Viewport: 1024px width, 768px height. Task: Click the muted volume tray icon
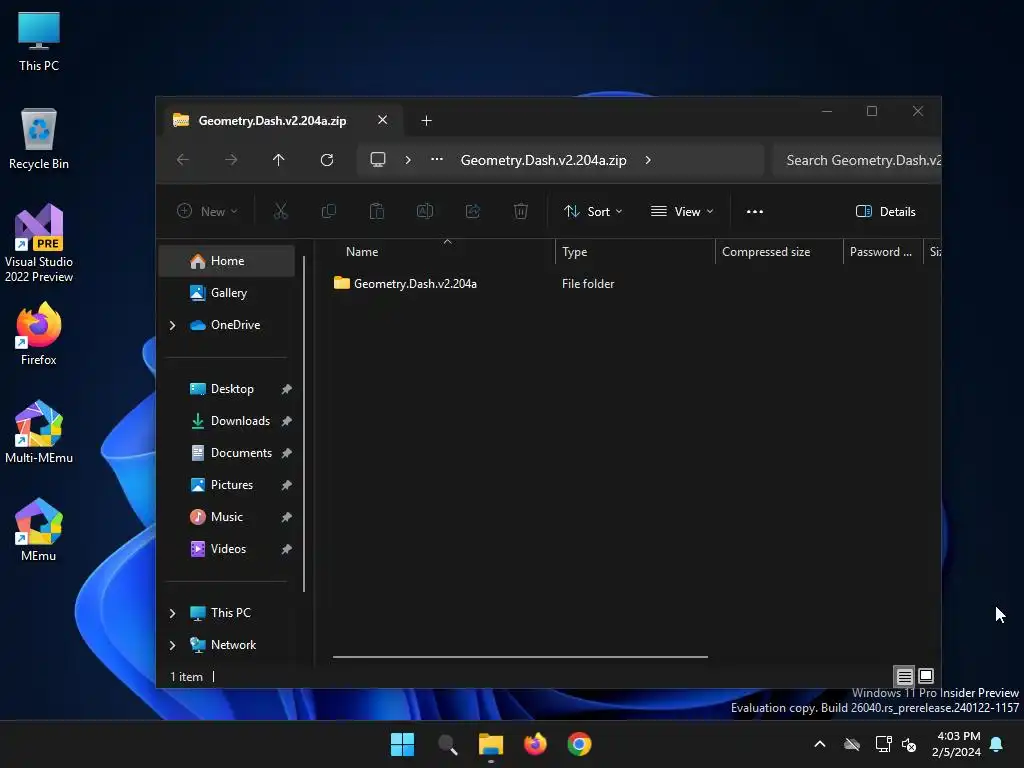[x=909, y=744]
